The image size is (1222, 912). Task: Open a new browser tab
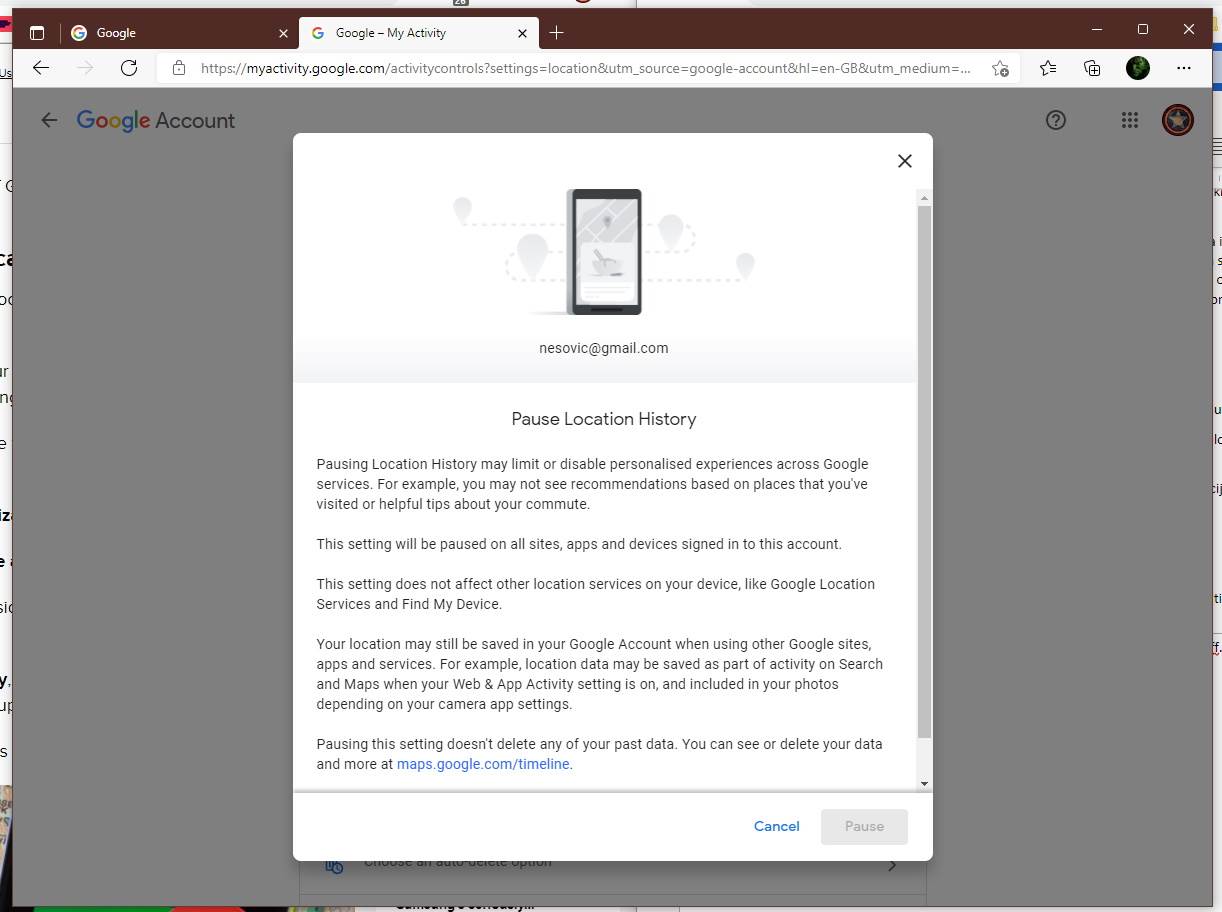point(556,33)
